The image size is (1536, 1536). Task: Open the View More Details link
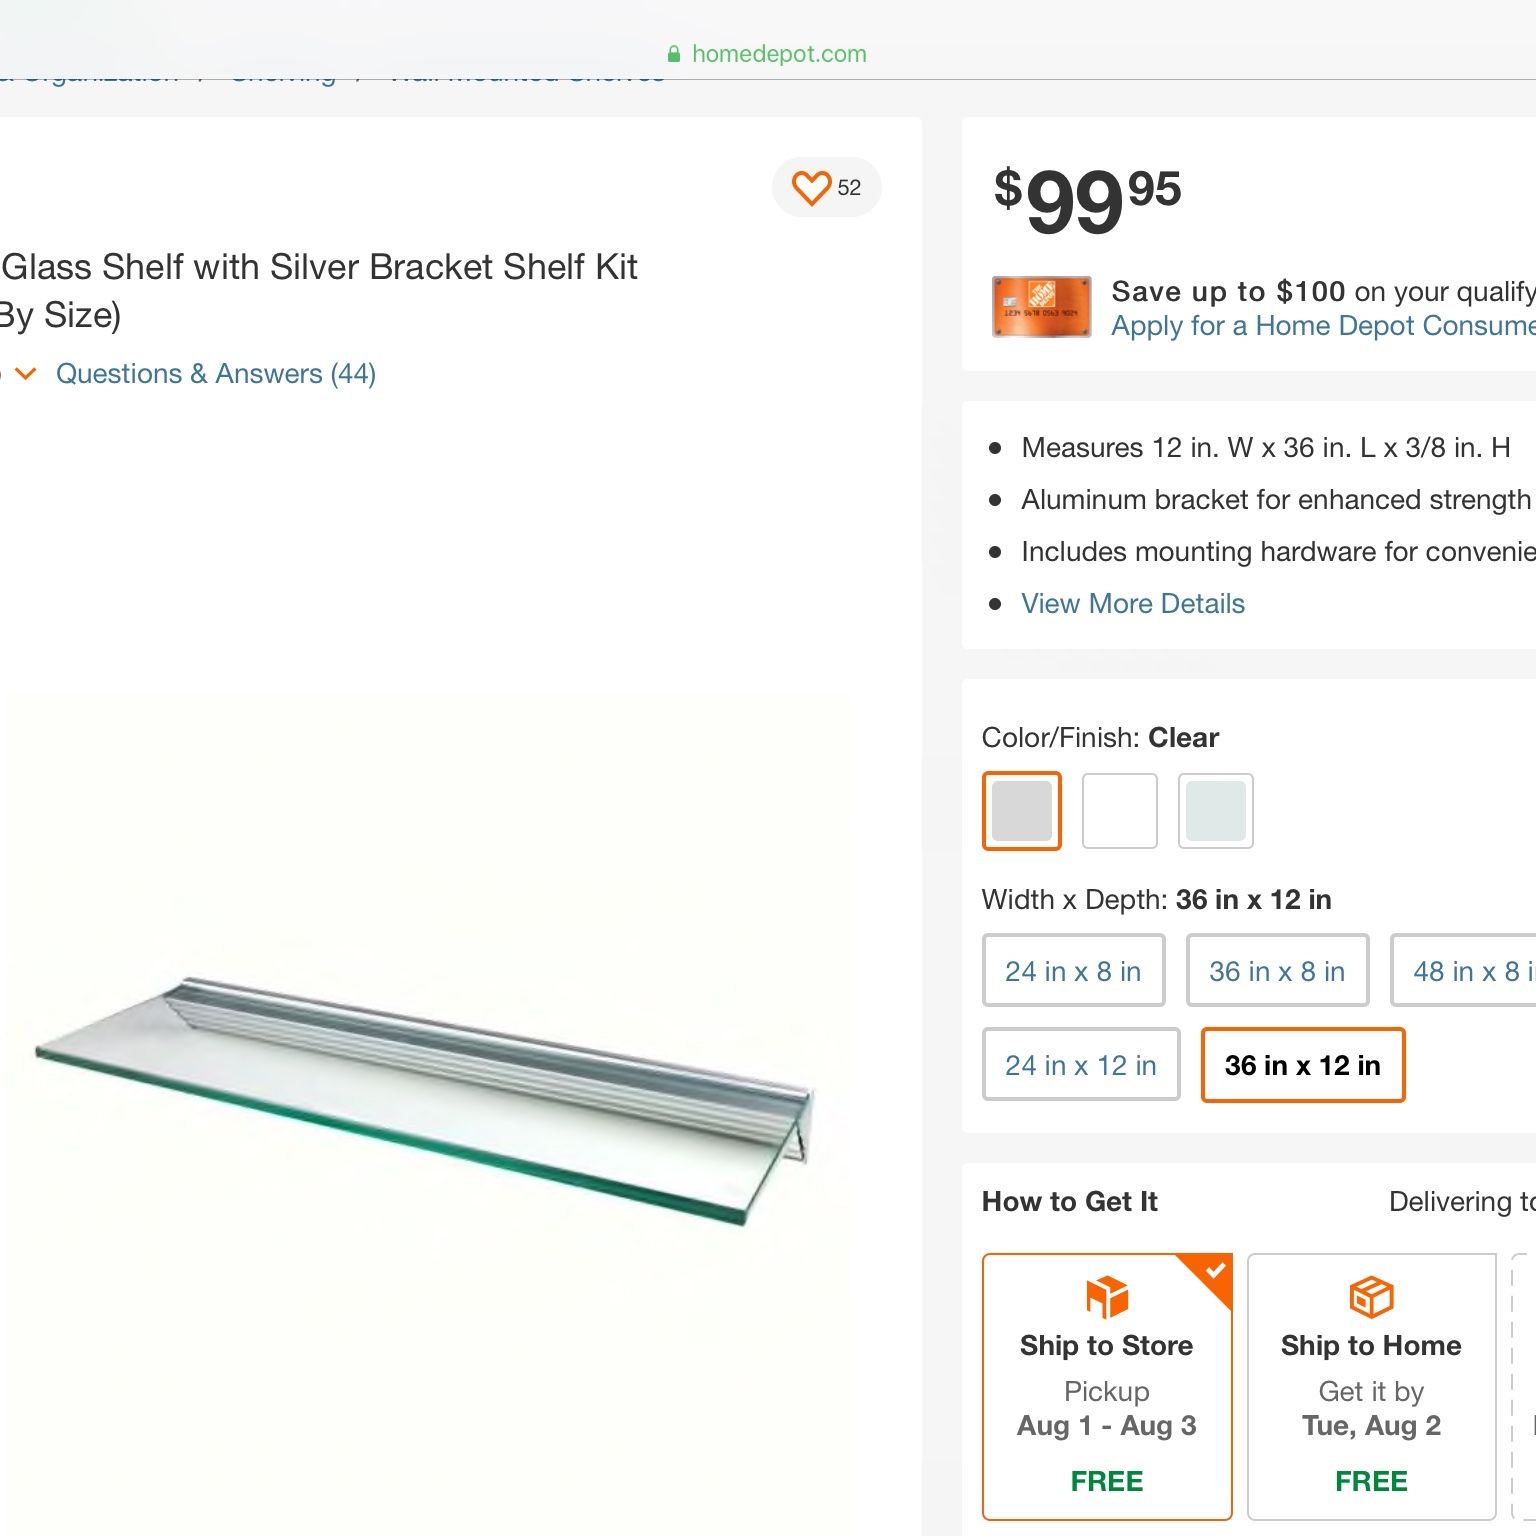[1133, 604]
